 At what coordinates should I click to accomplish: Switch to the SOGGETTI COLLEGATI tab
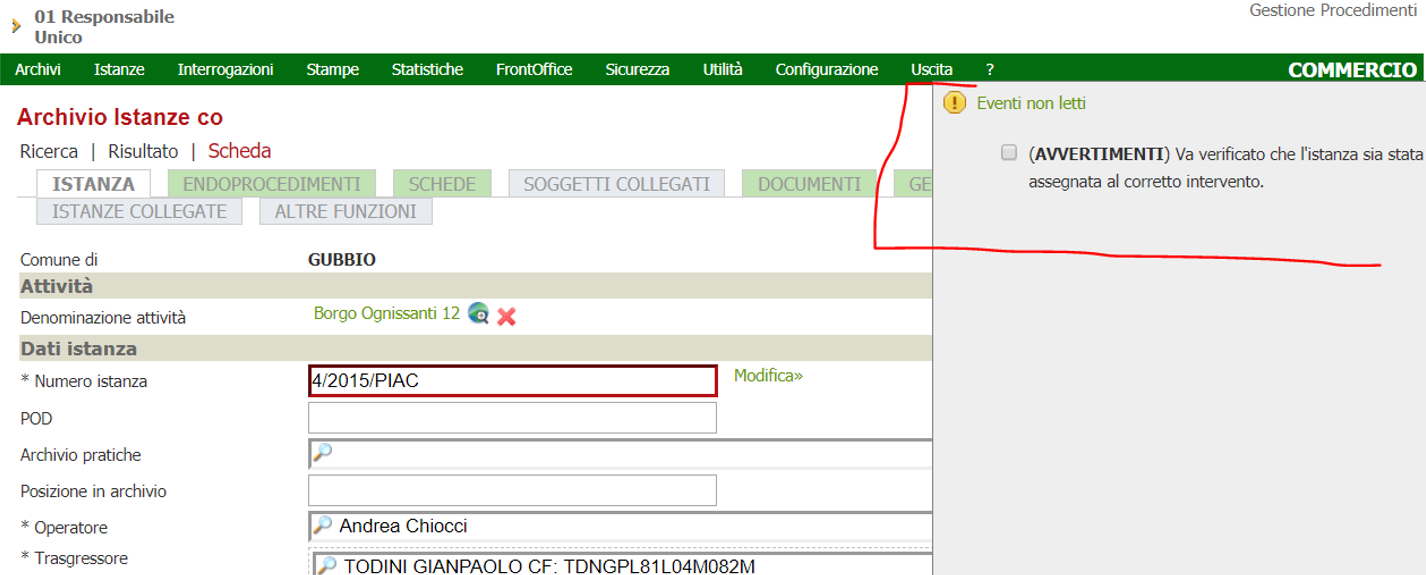tap(616, 184)
